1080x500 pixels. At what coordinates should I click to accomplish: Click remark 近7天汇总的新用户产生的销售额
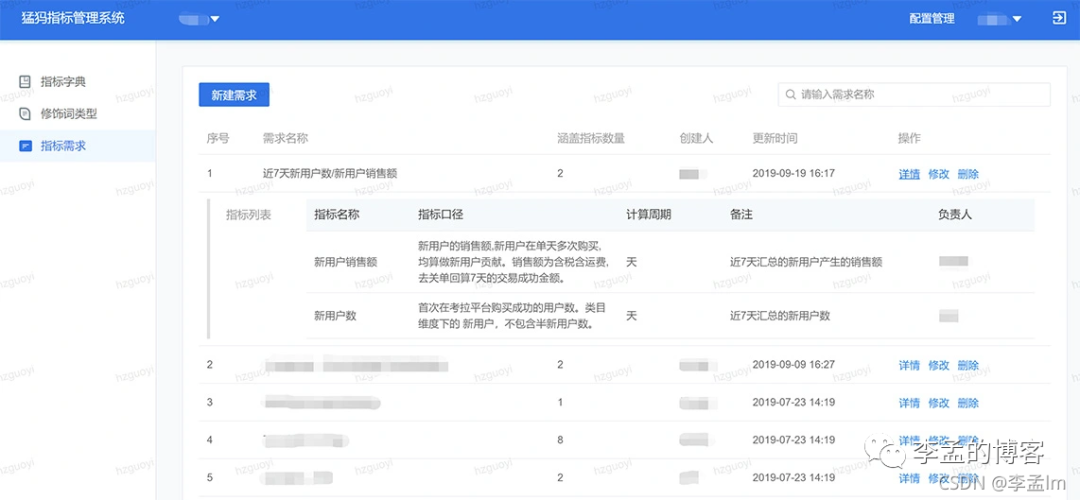[807, 262]
